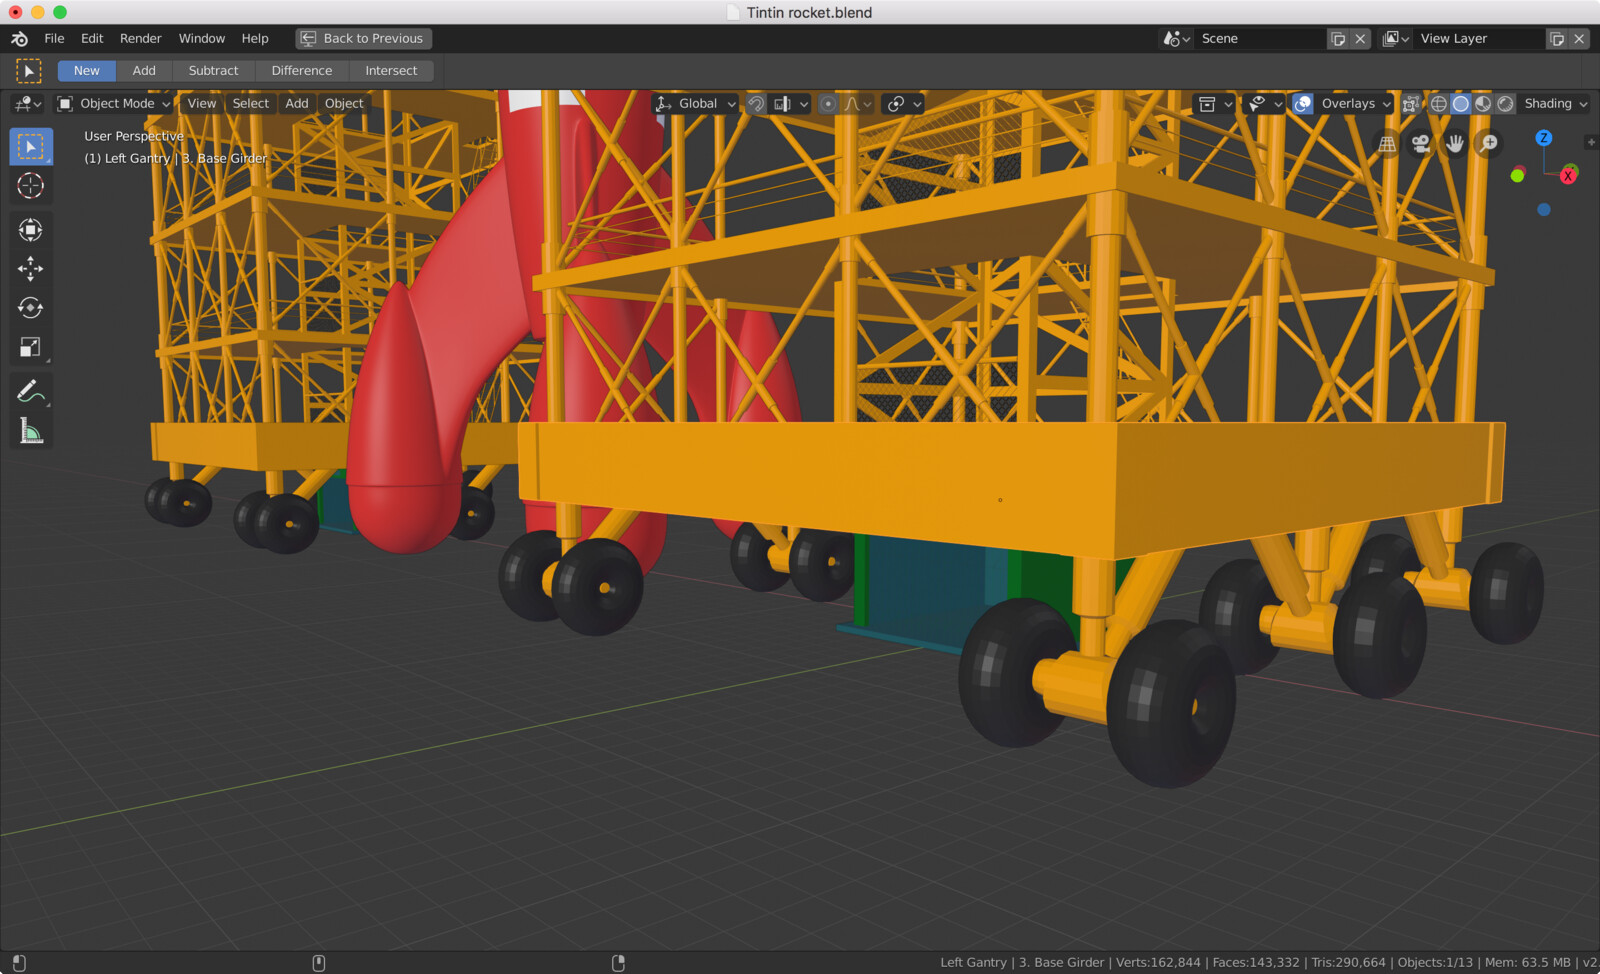Screen dimensions: 1600x974
Task: Set selection mode to Subtract
Action: (x=213, y=70)
